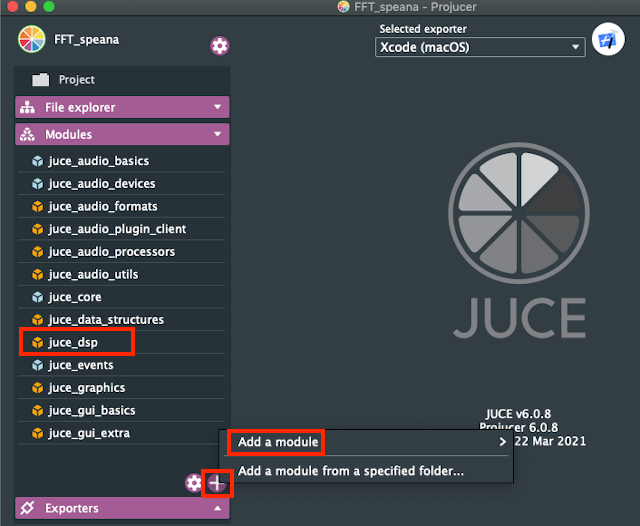Viewport: 640px width, 526px height.
Task: Click the plus button to add module
Action: tap(217, 483)
